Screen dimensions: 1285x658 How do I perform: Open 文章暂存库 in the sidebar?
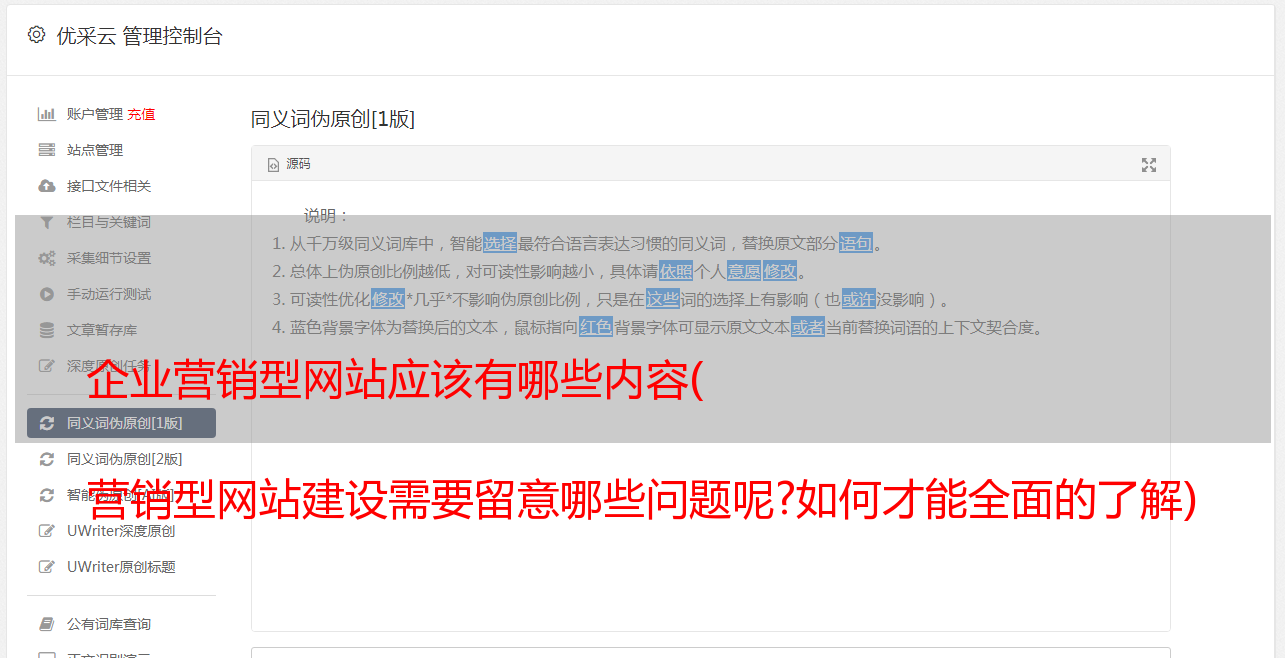pos(102,330)
